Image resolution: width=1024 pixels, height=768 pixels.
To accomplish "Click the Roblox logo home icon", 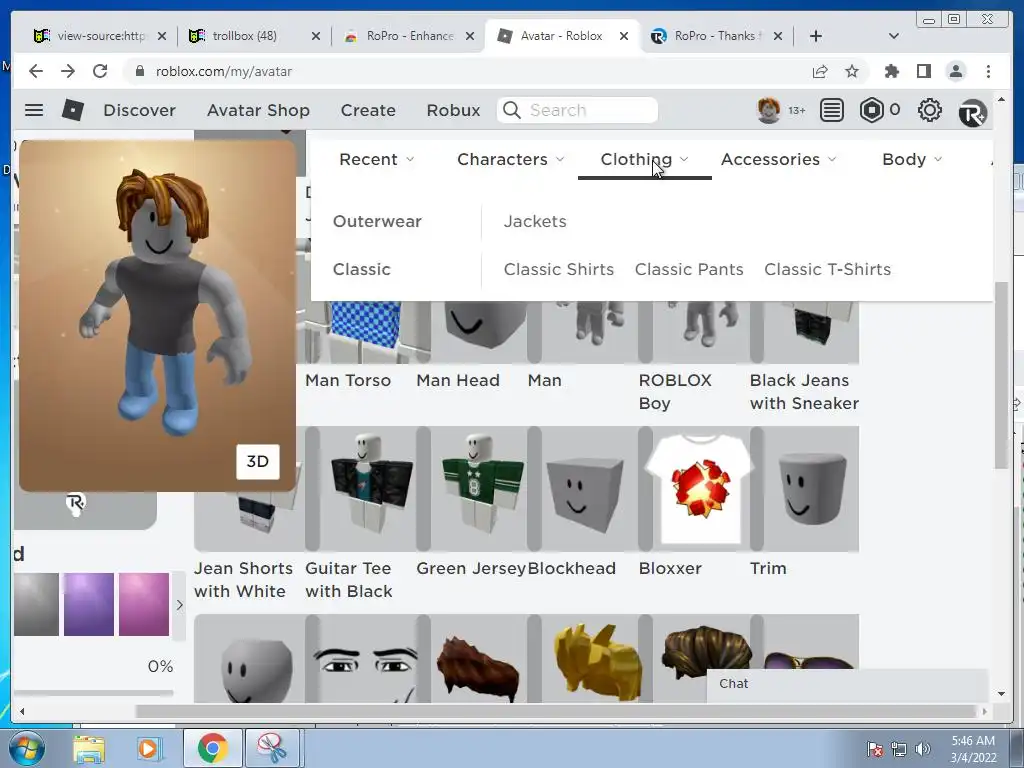I will 72,110.
